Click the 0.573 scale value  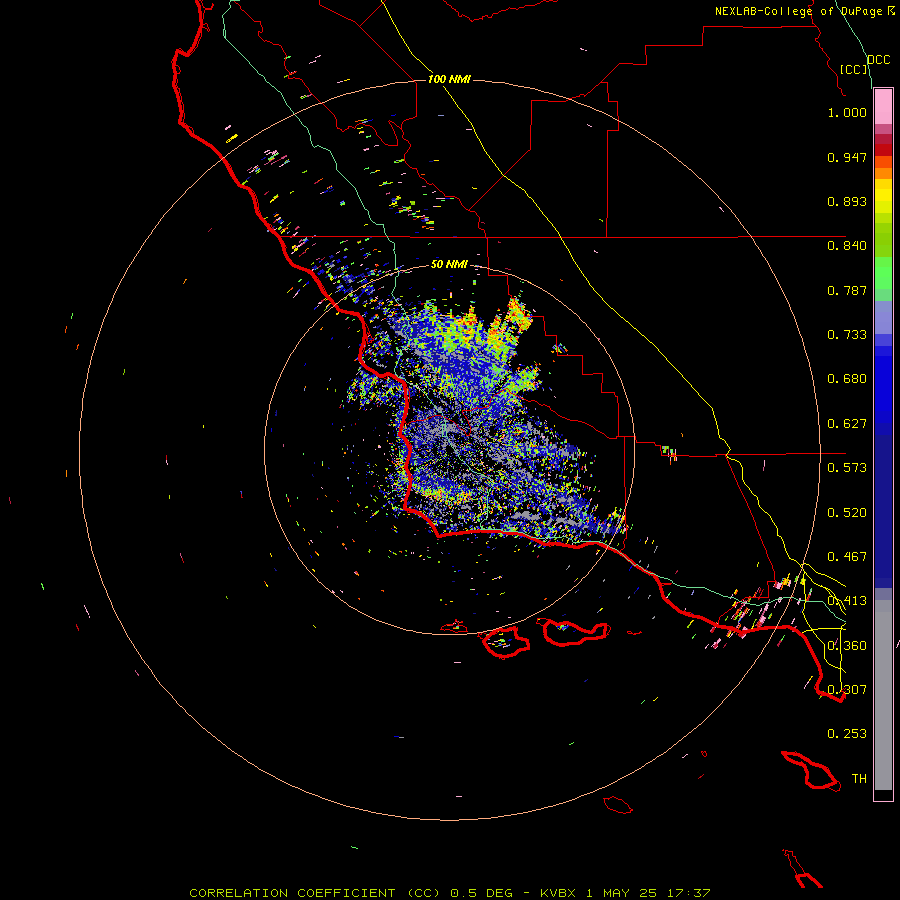[x=847, y=468]
